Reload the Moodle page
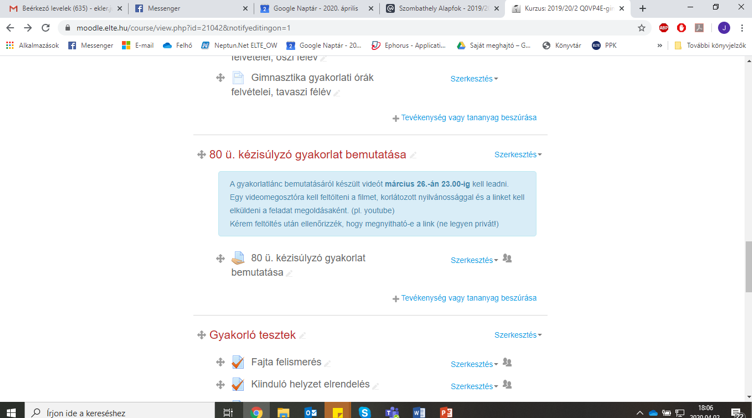 point(46,28)
